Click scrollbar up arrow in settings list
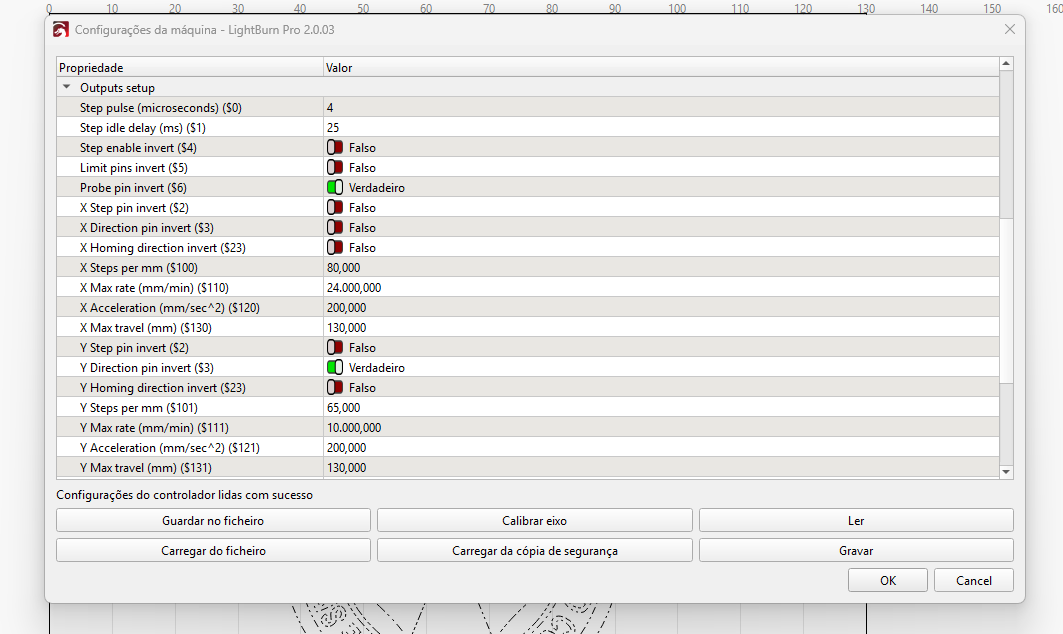Viewport: 1063px width, 634px height. click(x=1006, y=64)
